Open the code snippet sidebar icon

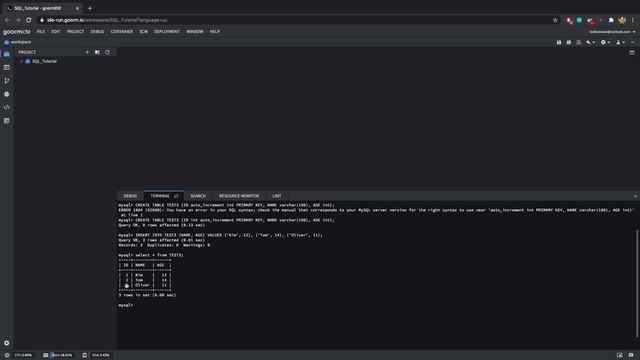[x=7, y=107]
